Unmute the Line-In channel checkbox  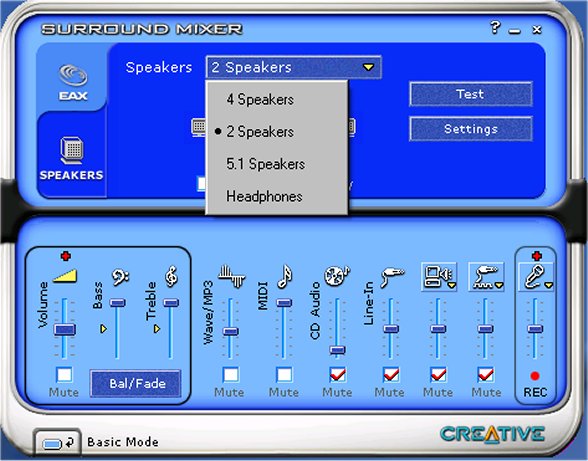391,374
